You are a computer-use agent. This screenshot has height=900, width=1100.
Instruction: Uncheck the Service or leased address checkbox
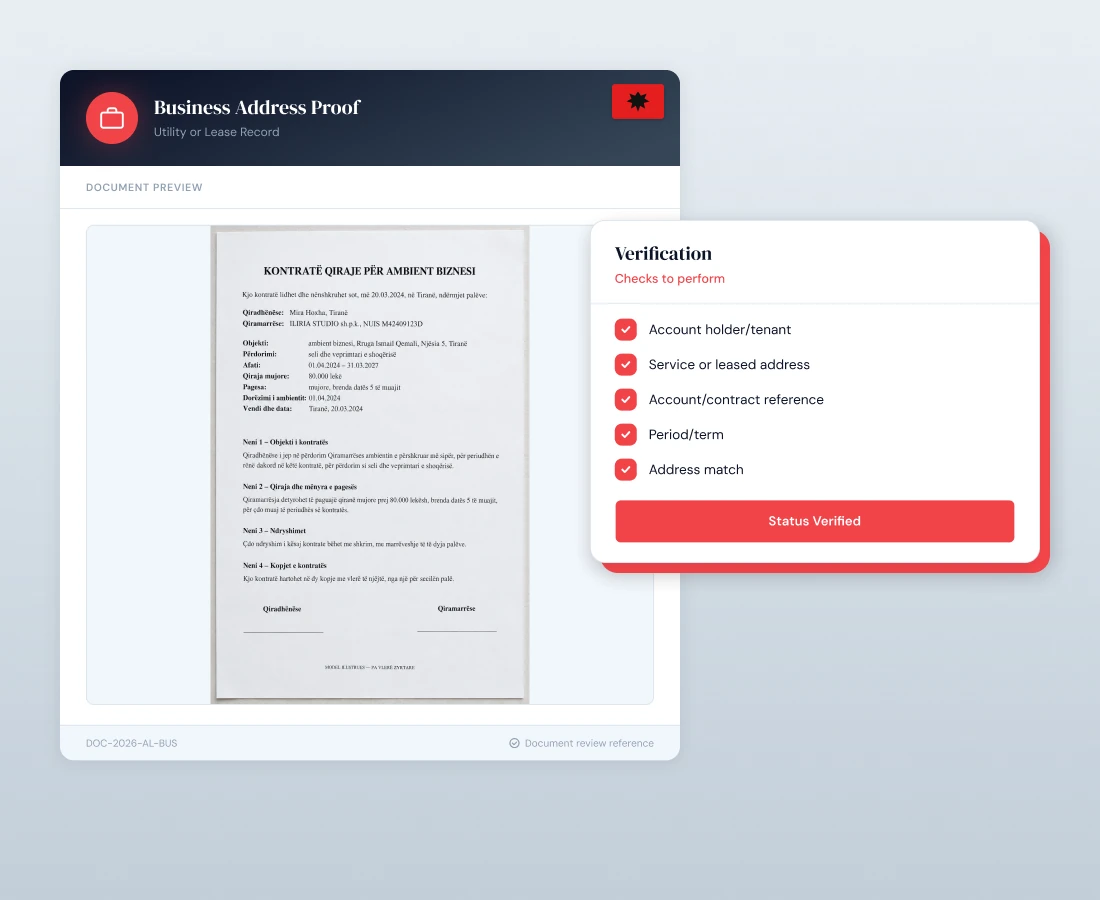[x=626, y=365]
